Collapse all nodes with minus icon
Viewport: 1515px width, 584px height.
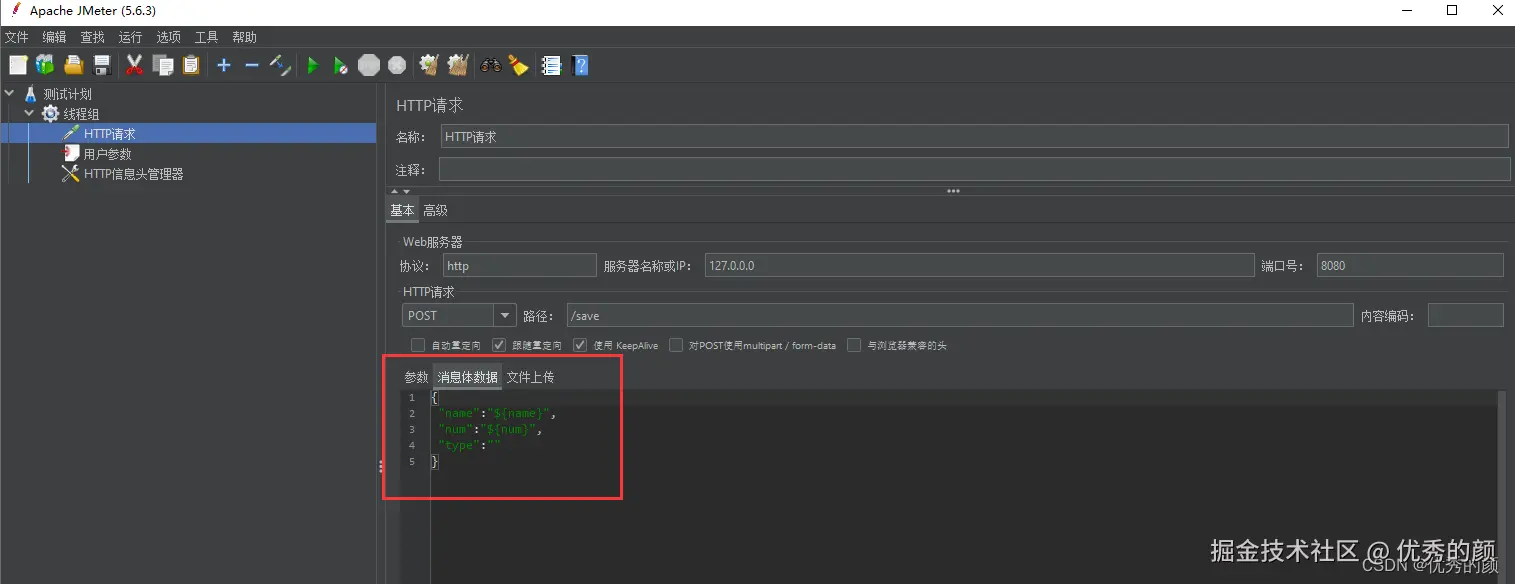pos(252,65)
